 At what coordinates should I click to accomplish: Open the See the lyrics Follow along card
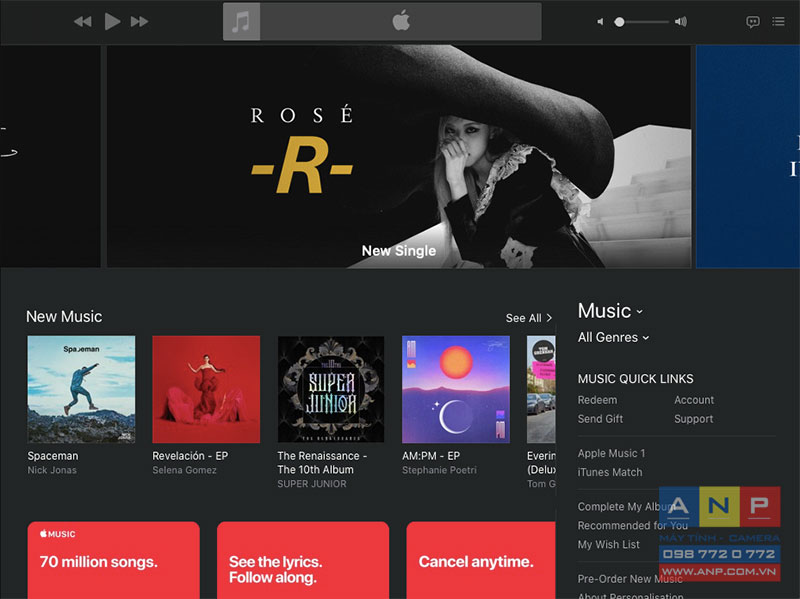tap(303, 560)
